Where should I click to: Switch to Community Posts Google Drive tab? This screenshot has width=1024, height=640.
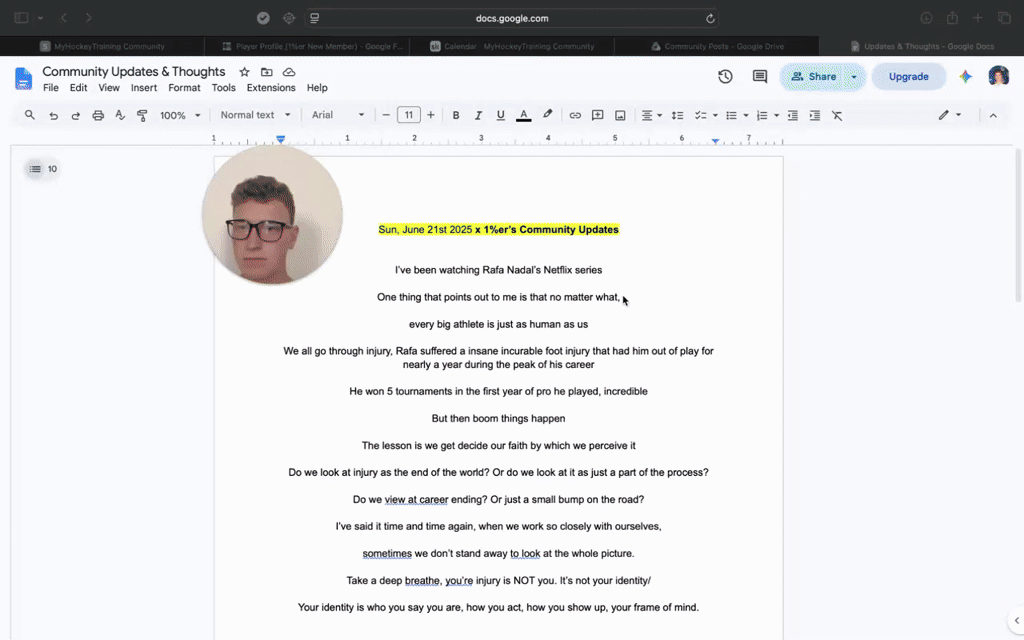pos(716,46)
